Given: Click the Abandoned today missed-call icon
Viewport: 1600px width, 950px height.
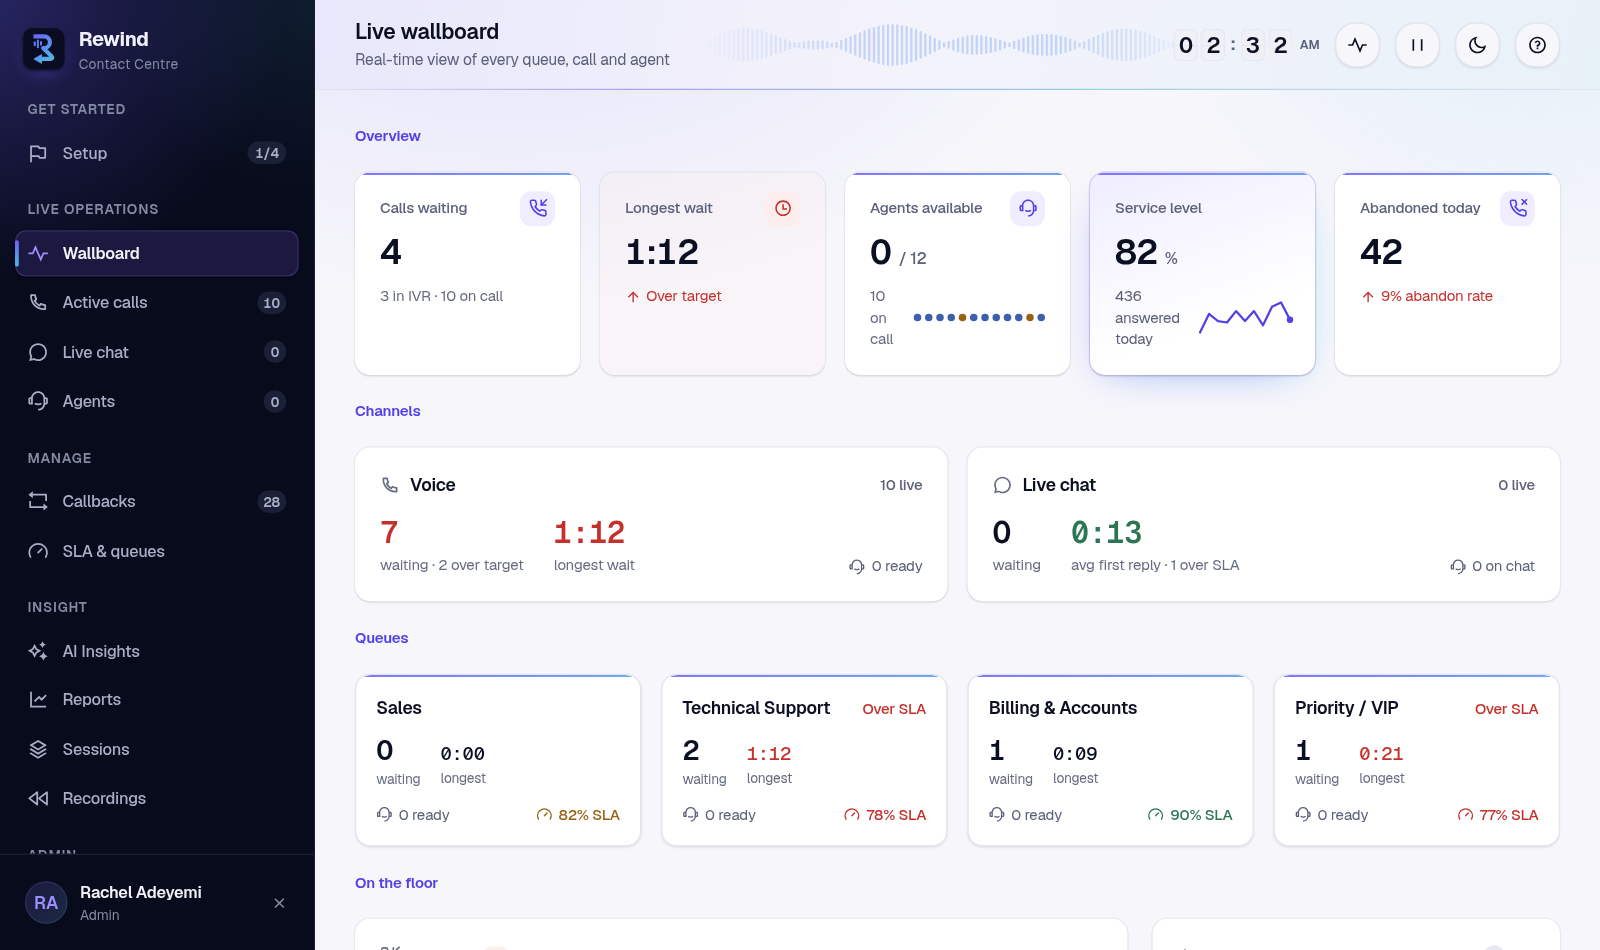Looking at the screenshot, I should [1518, 208].
